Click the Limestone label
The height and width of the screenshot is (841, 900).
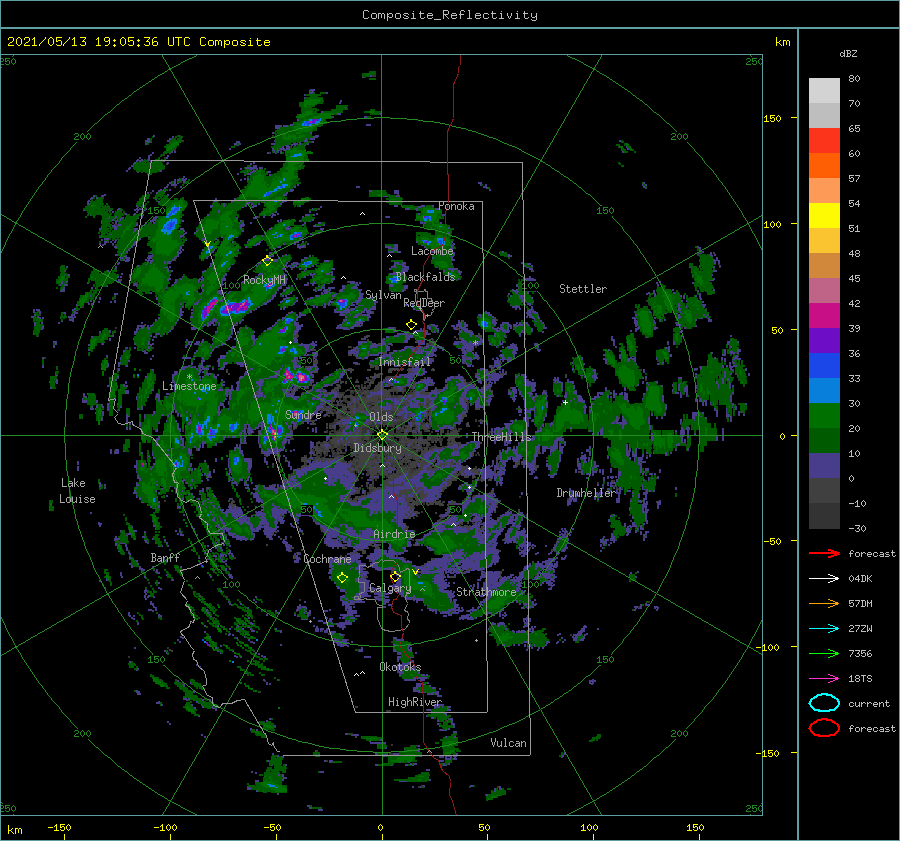tap(189, 386)
